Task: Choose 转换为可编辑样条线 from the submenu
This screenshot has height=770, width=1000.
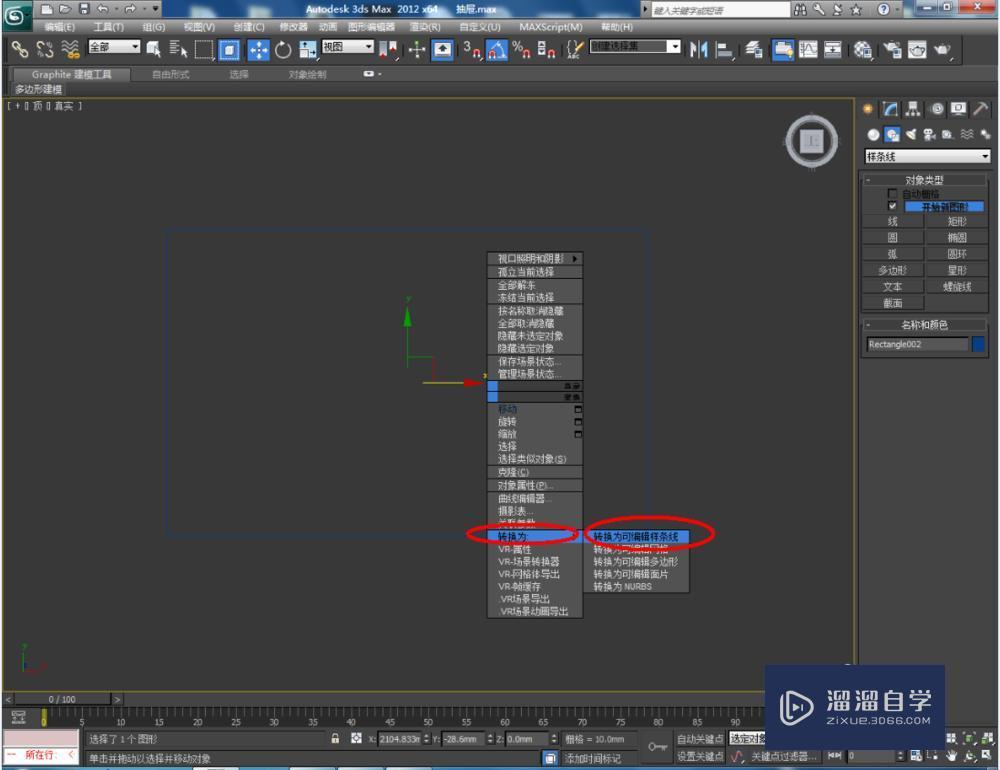Action: tap(635, 535)
